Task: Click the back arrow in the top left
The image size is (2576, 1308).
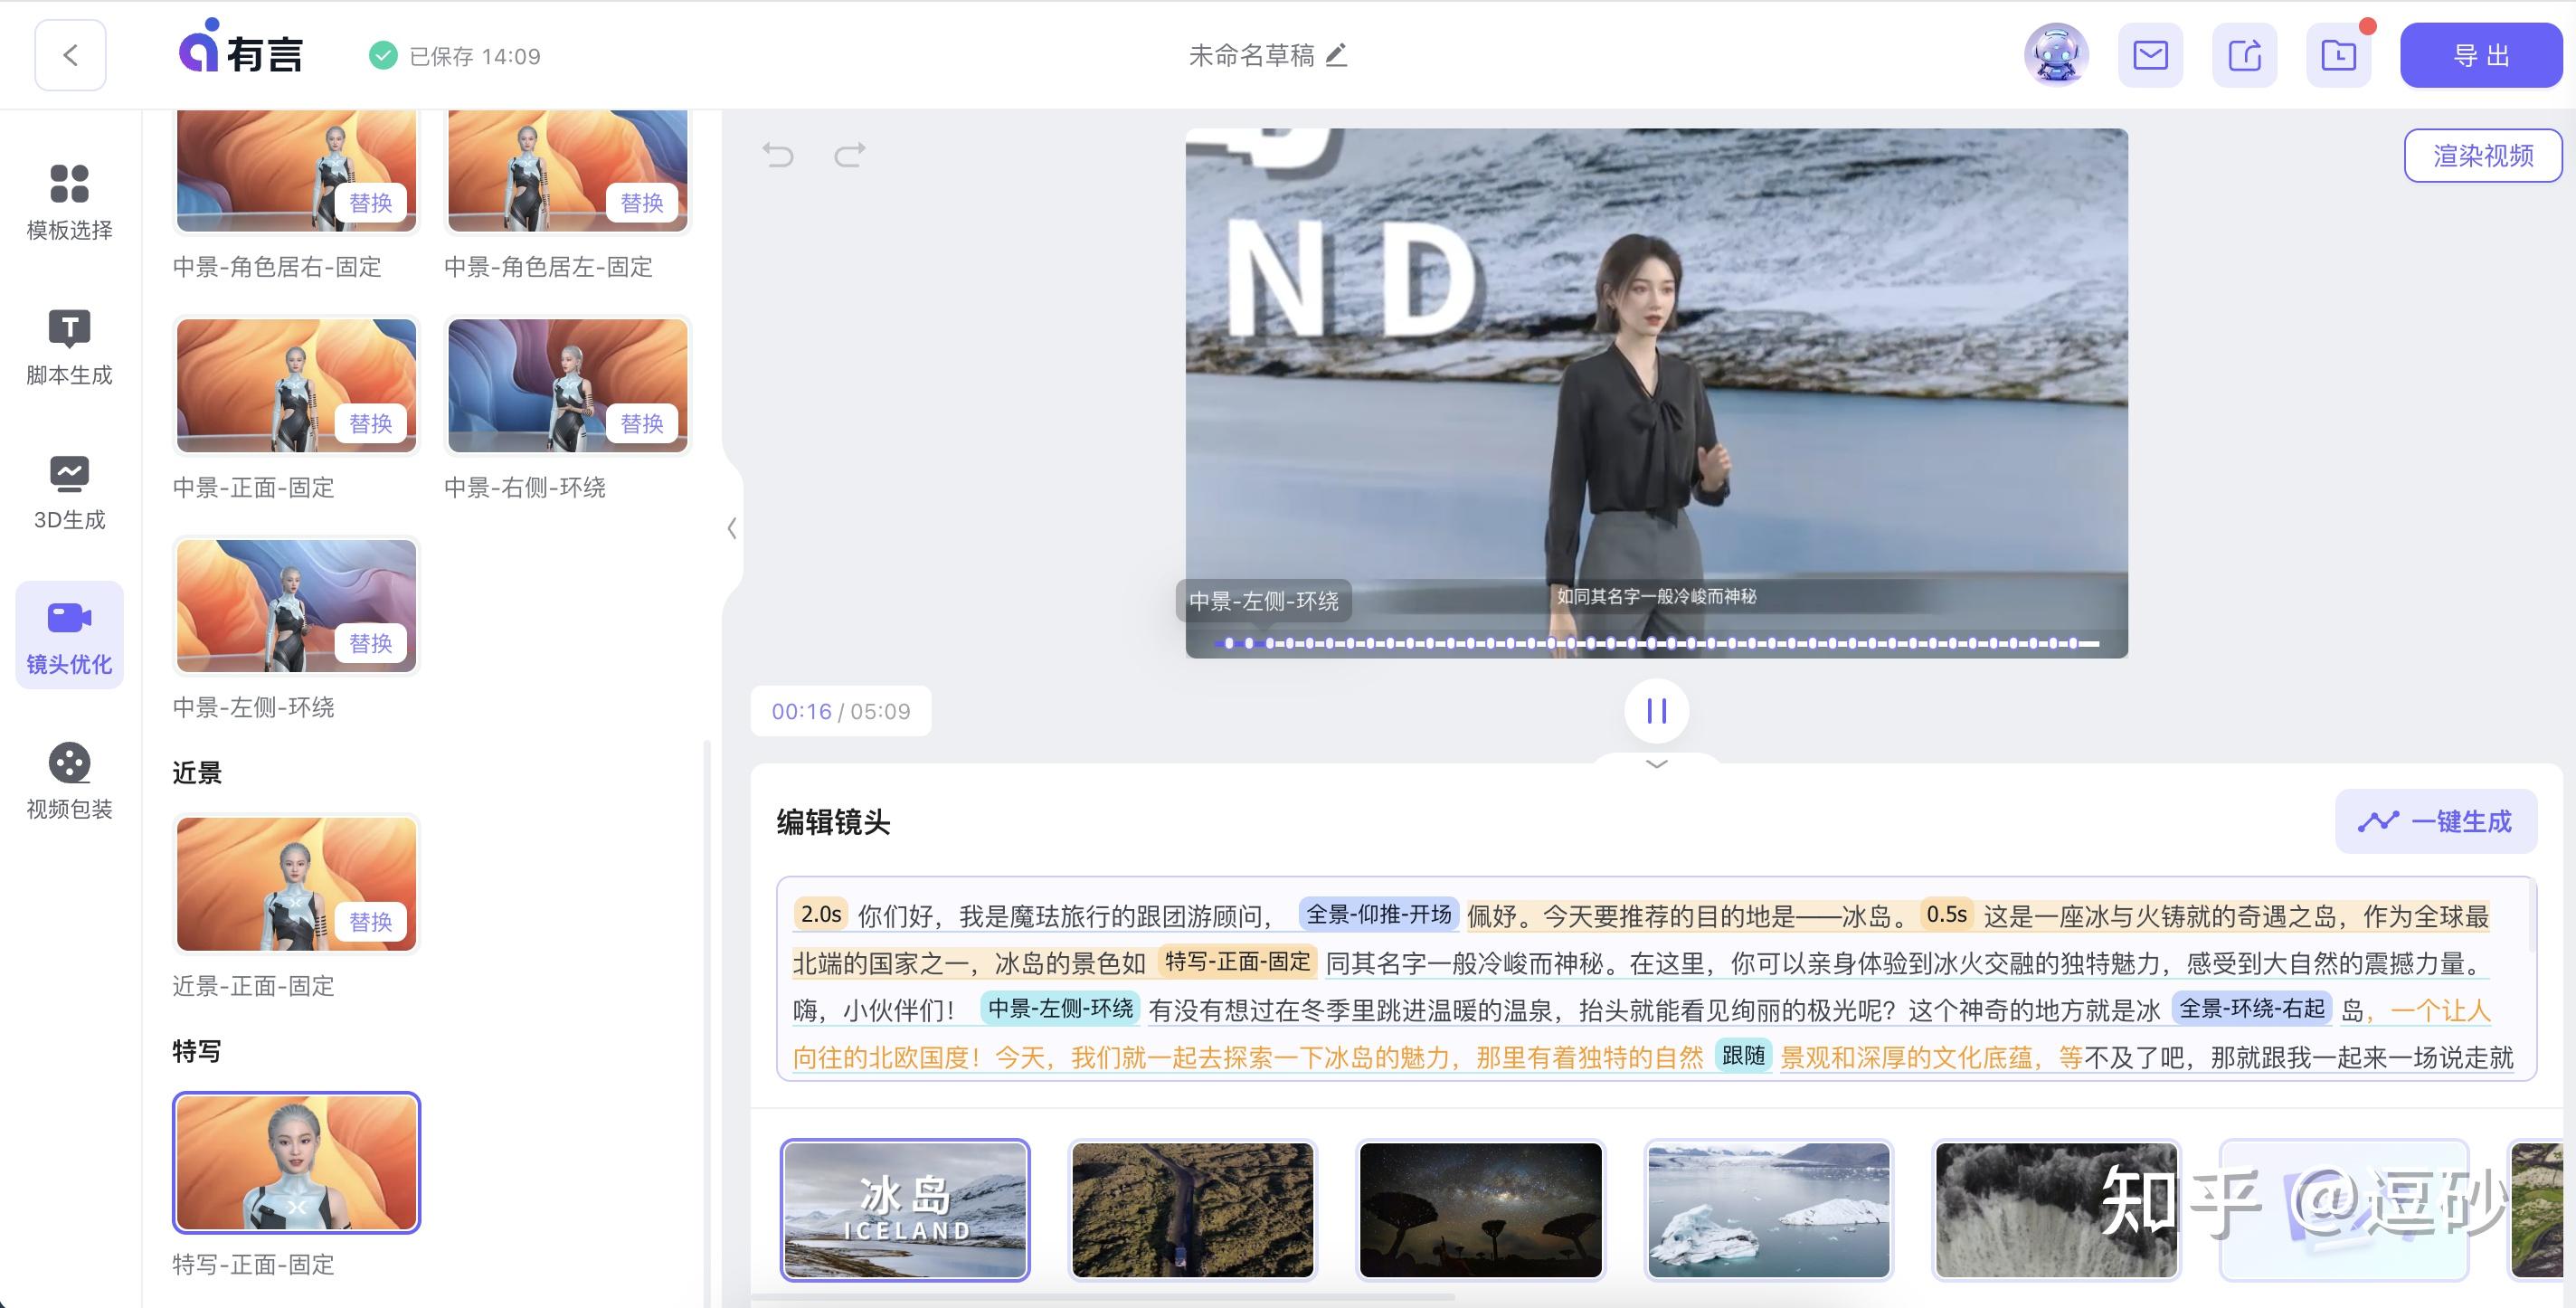Action: (69, 55)
